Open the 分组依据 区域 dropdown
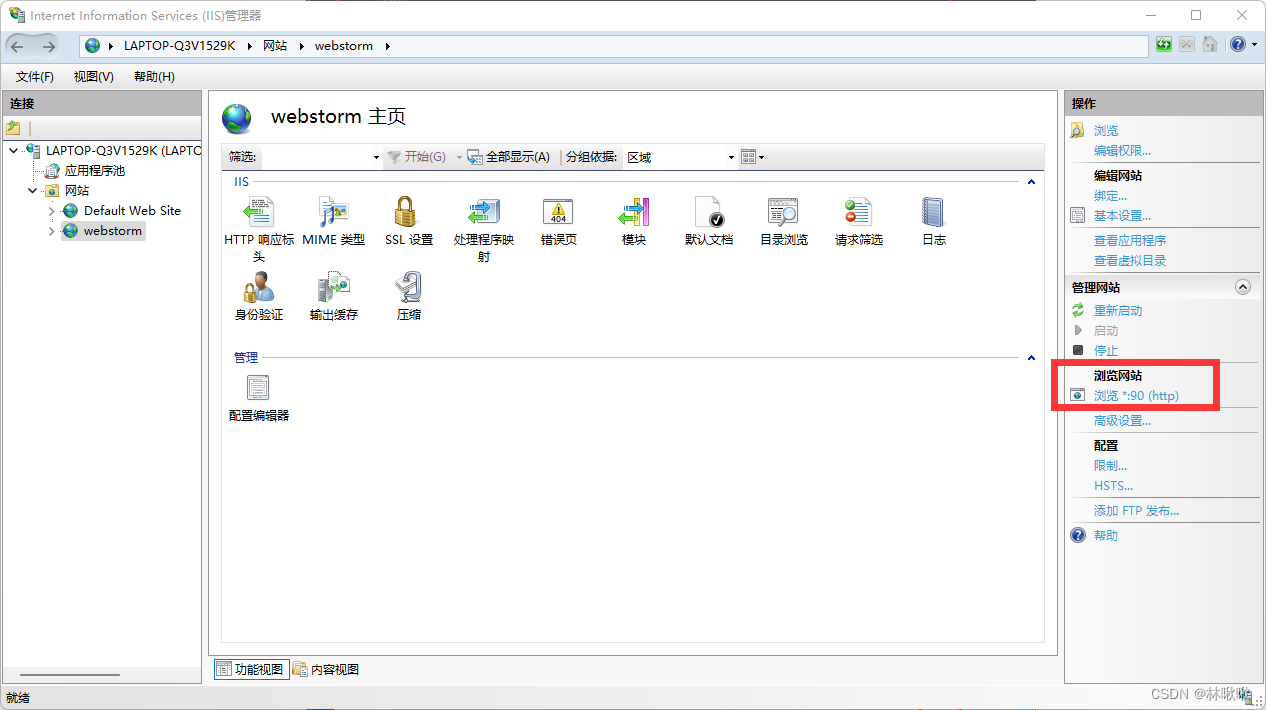Image resolution: width=1266 pixels, height=710 pixels. [731, 157]
